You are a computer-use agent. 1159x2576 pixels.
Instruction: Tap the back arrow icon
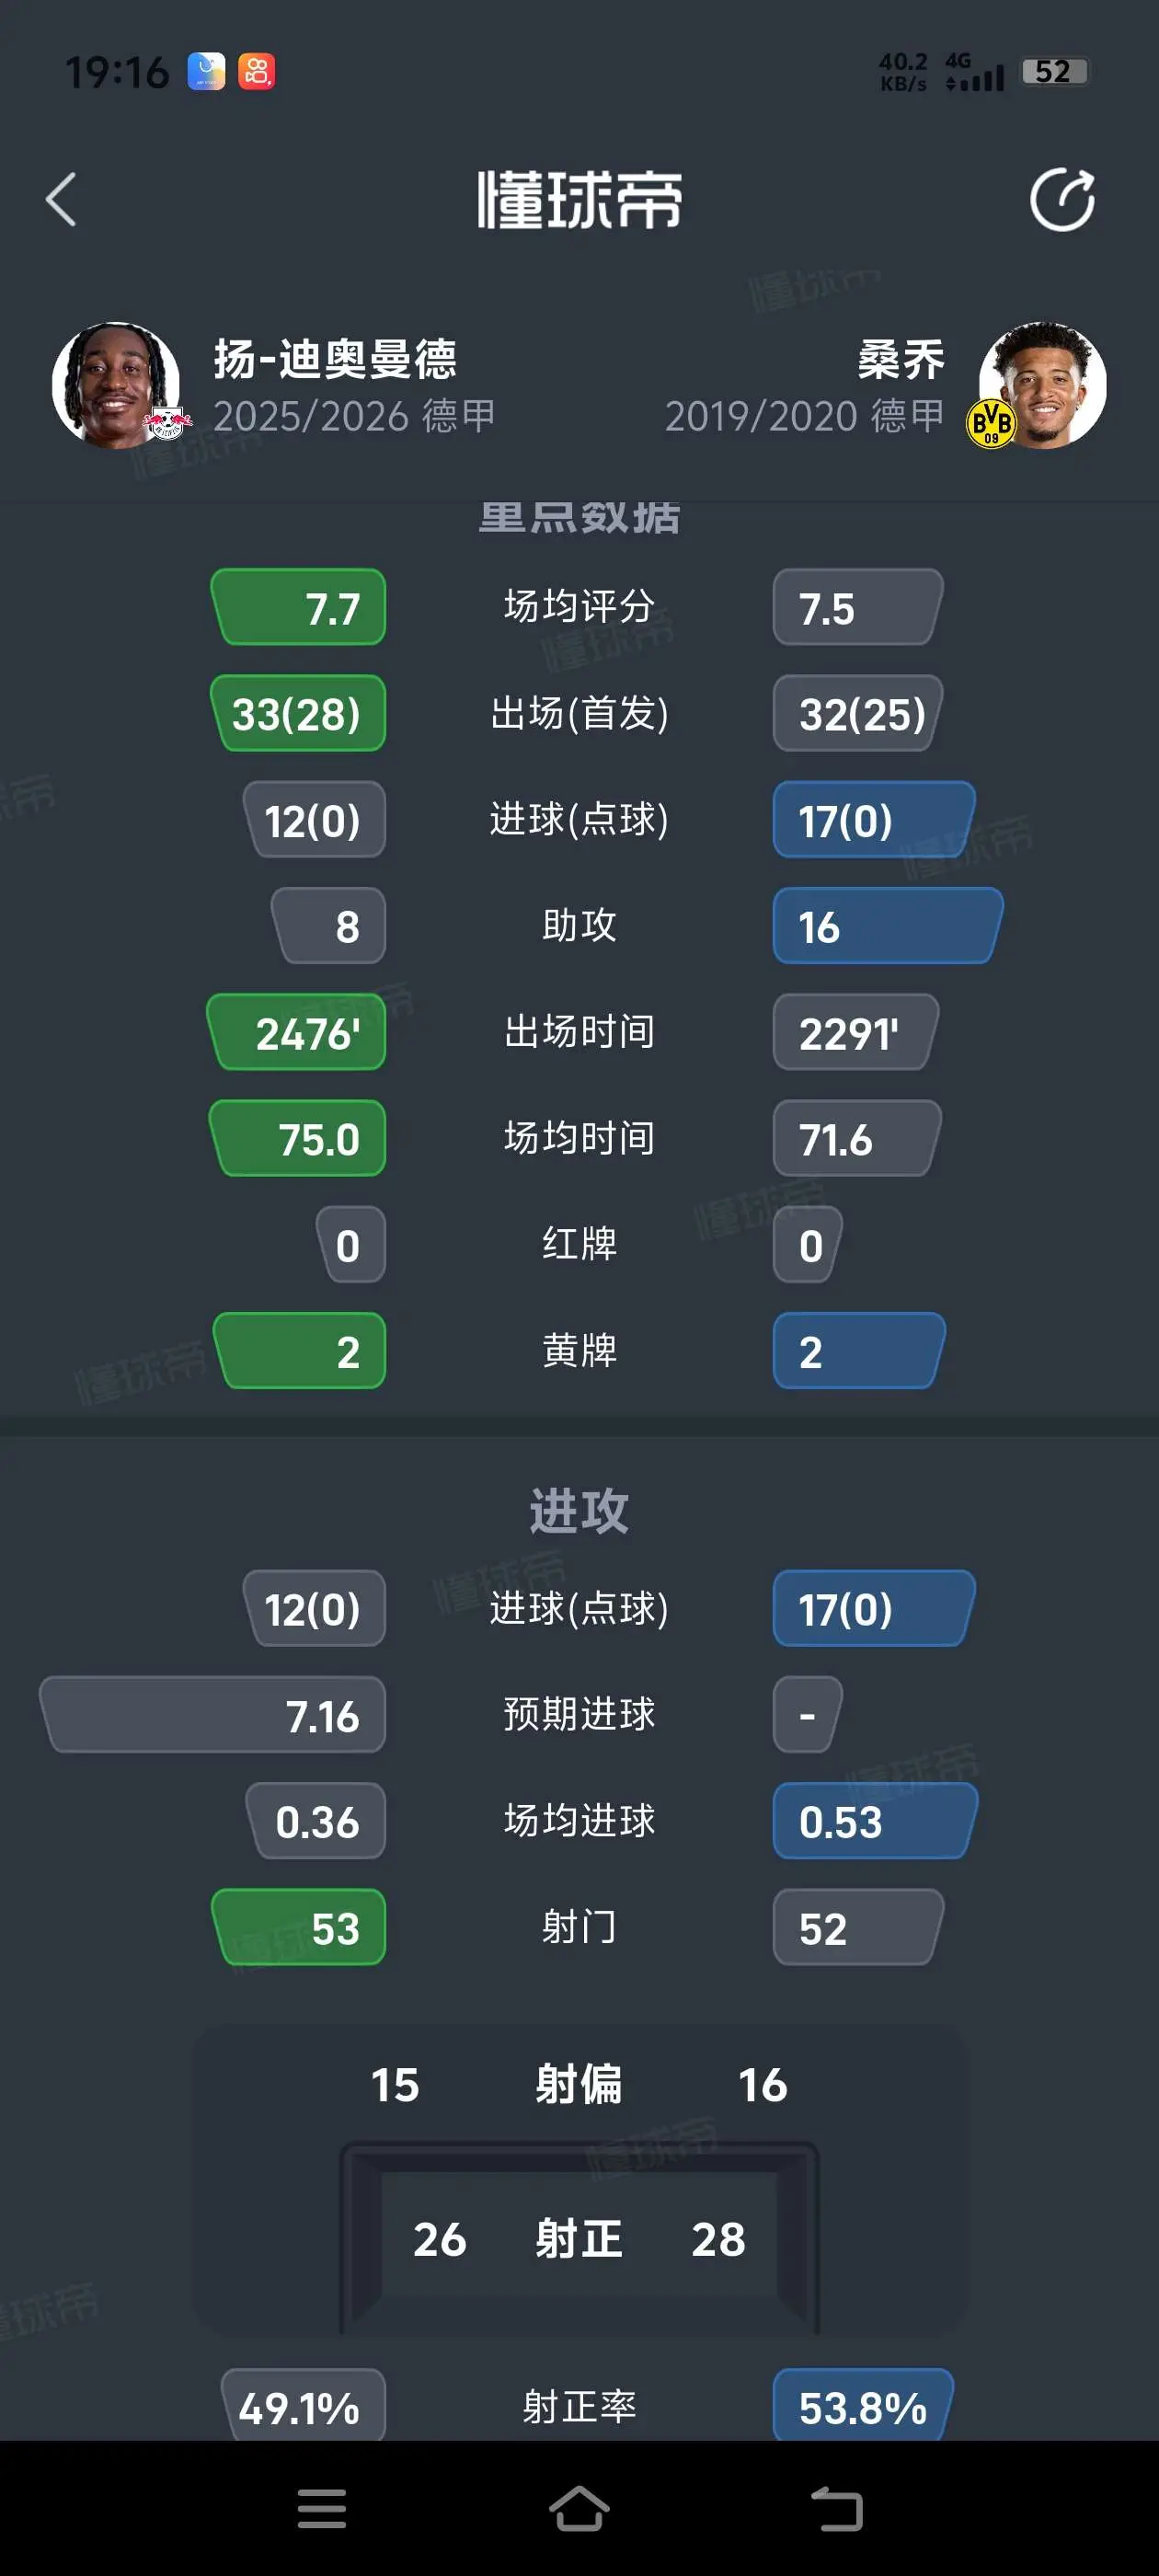point(61,200)
